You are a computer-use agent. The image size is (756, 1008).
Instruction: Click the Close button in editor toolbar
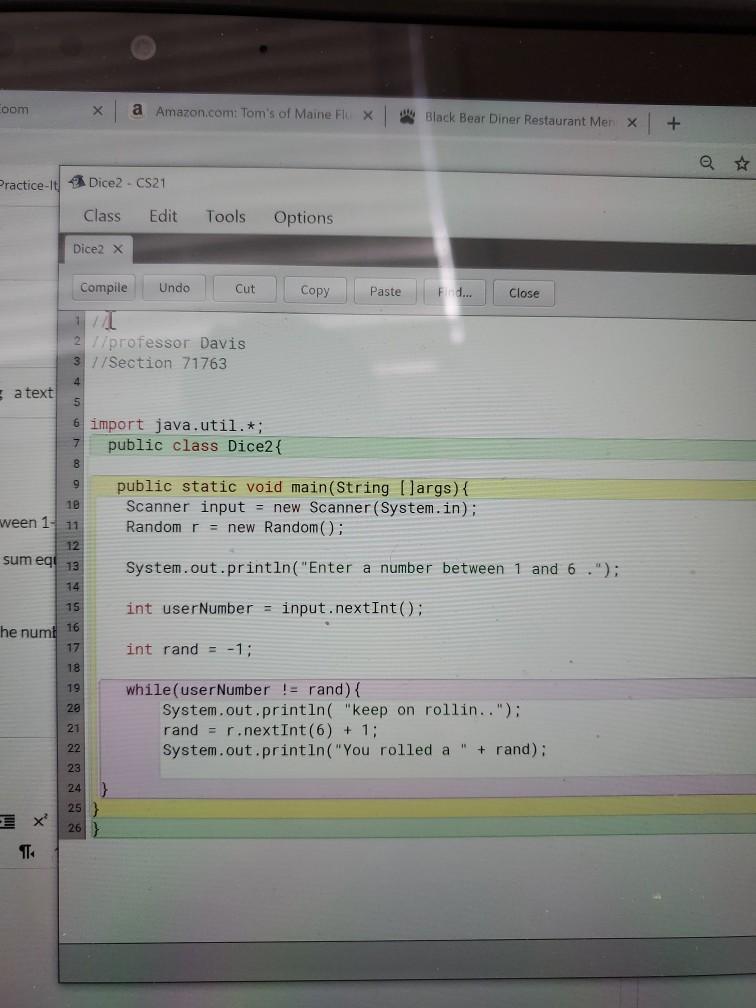pos(524,293)
